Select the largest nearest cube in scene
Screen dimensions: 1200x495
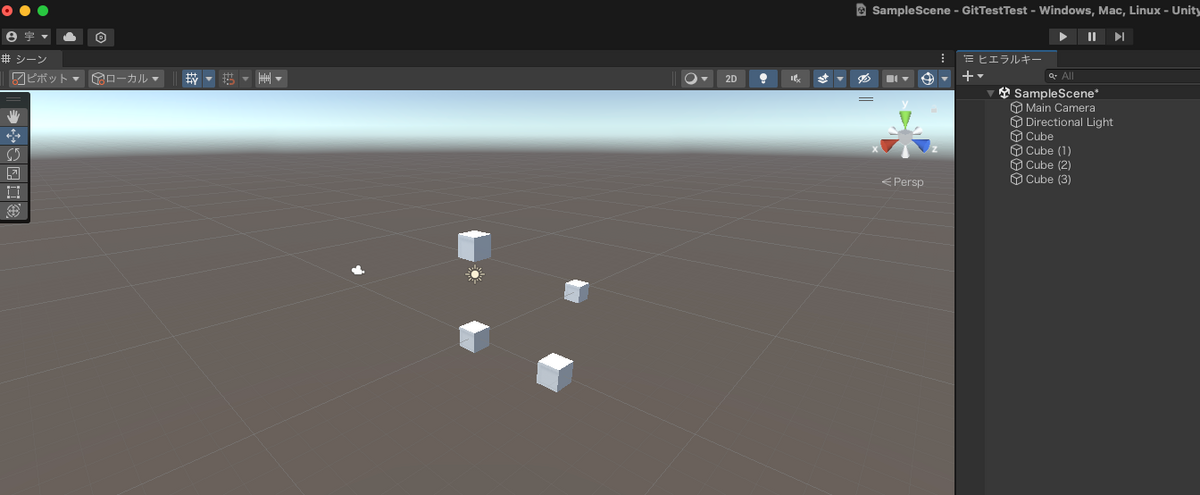pos(554,372)
